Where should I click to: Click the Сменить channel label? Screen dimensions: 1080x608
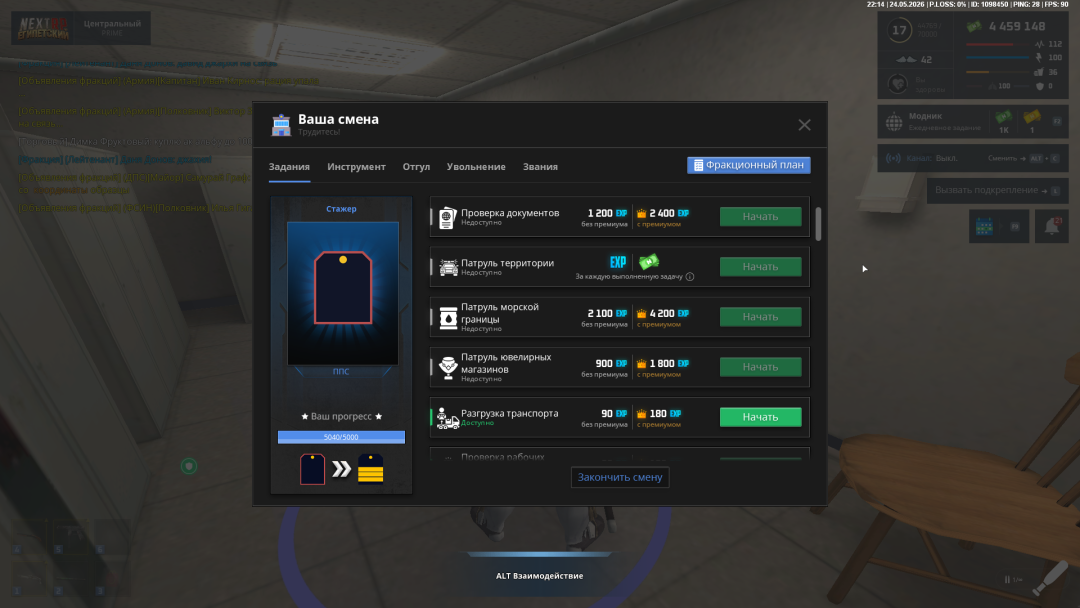point(1002,158)
